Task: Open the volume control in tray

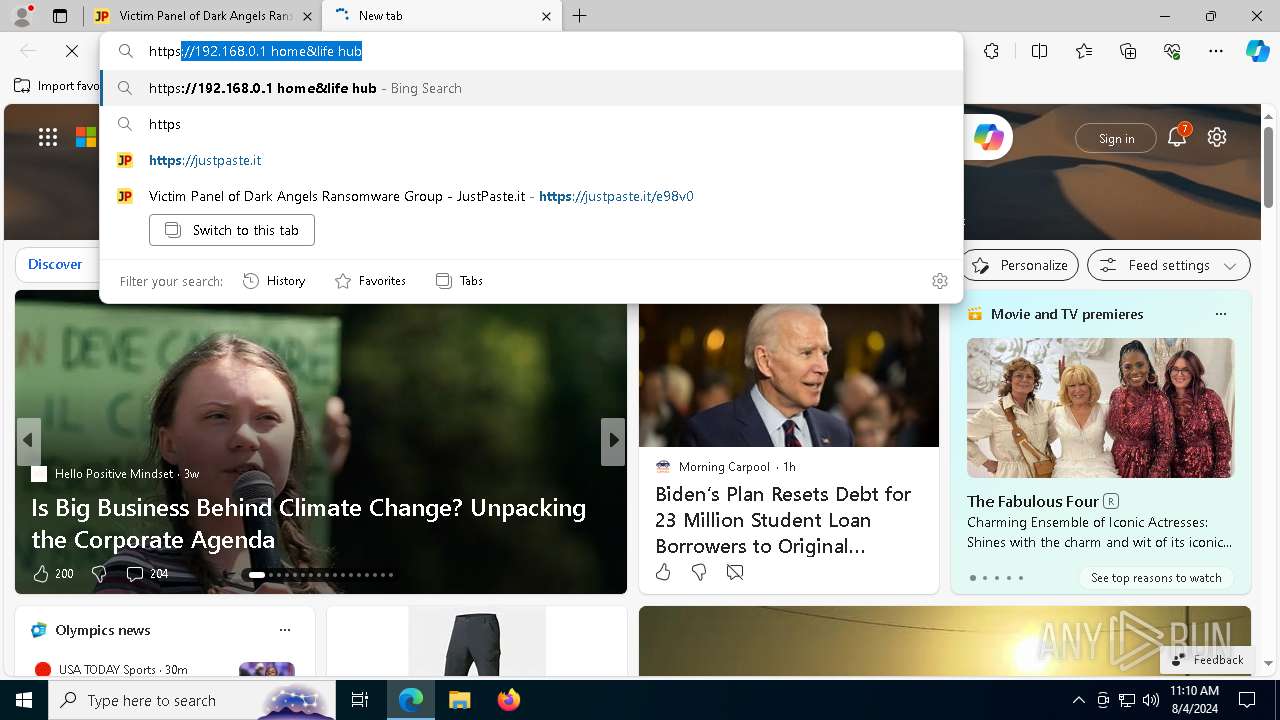Action: point(1151,700)
